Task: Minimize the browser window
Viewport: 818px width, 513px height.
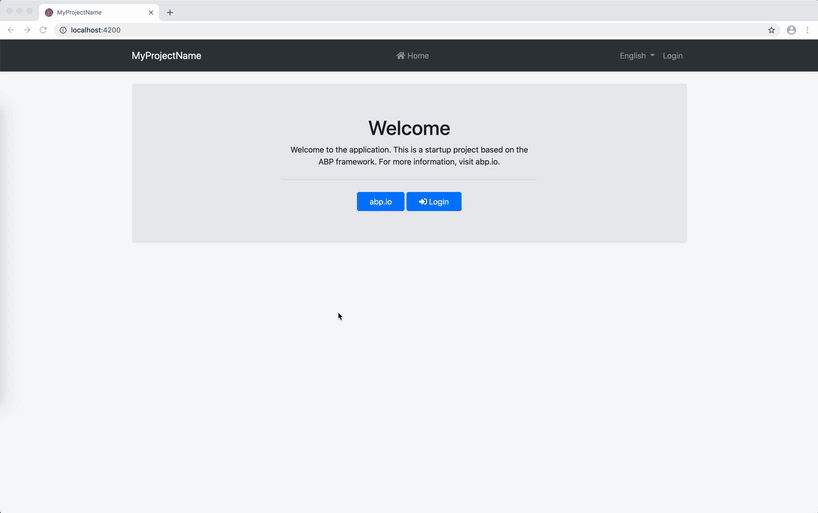Action: [19, 11]
